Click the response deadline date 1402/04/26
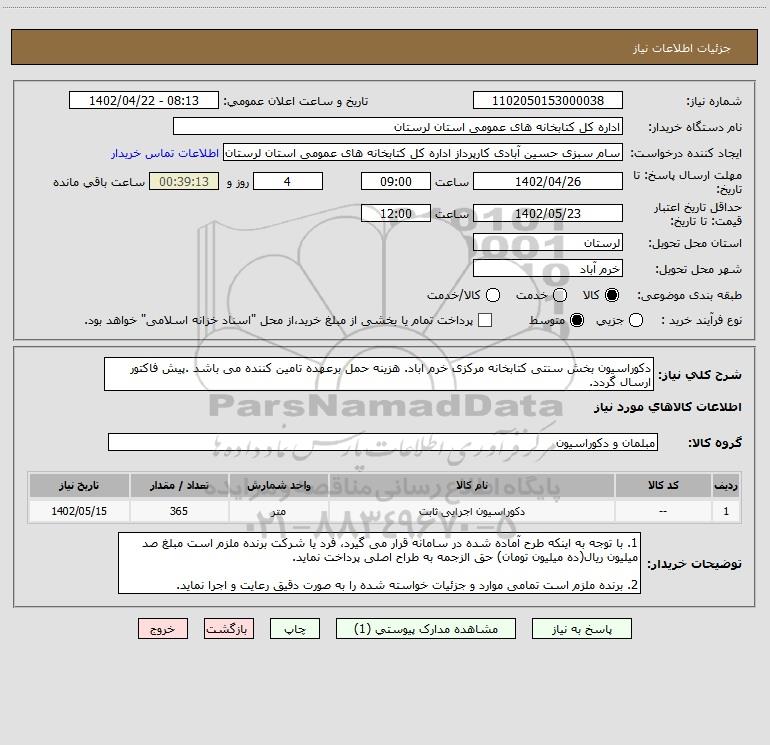The width and height of the screenshot is (770, 745). click(x=548, y=181)
